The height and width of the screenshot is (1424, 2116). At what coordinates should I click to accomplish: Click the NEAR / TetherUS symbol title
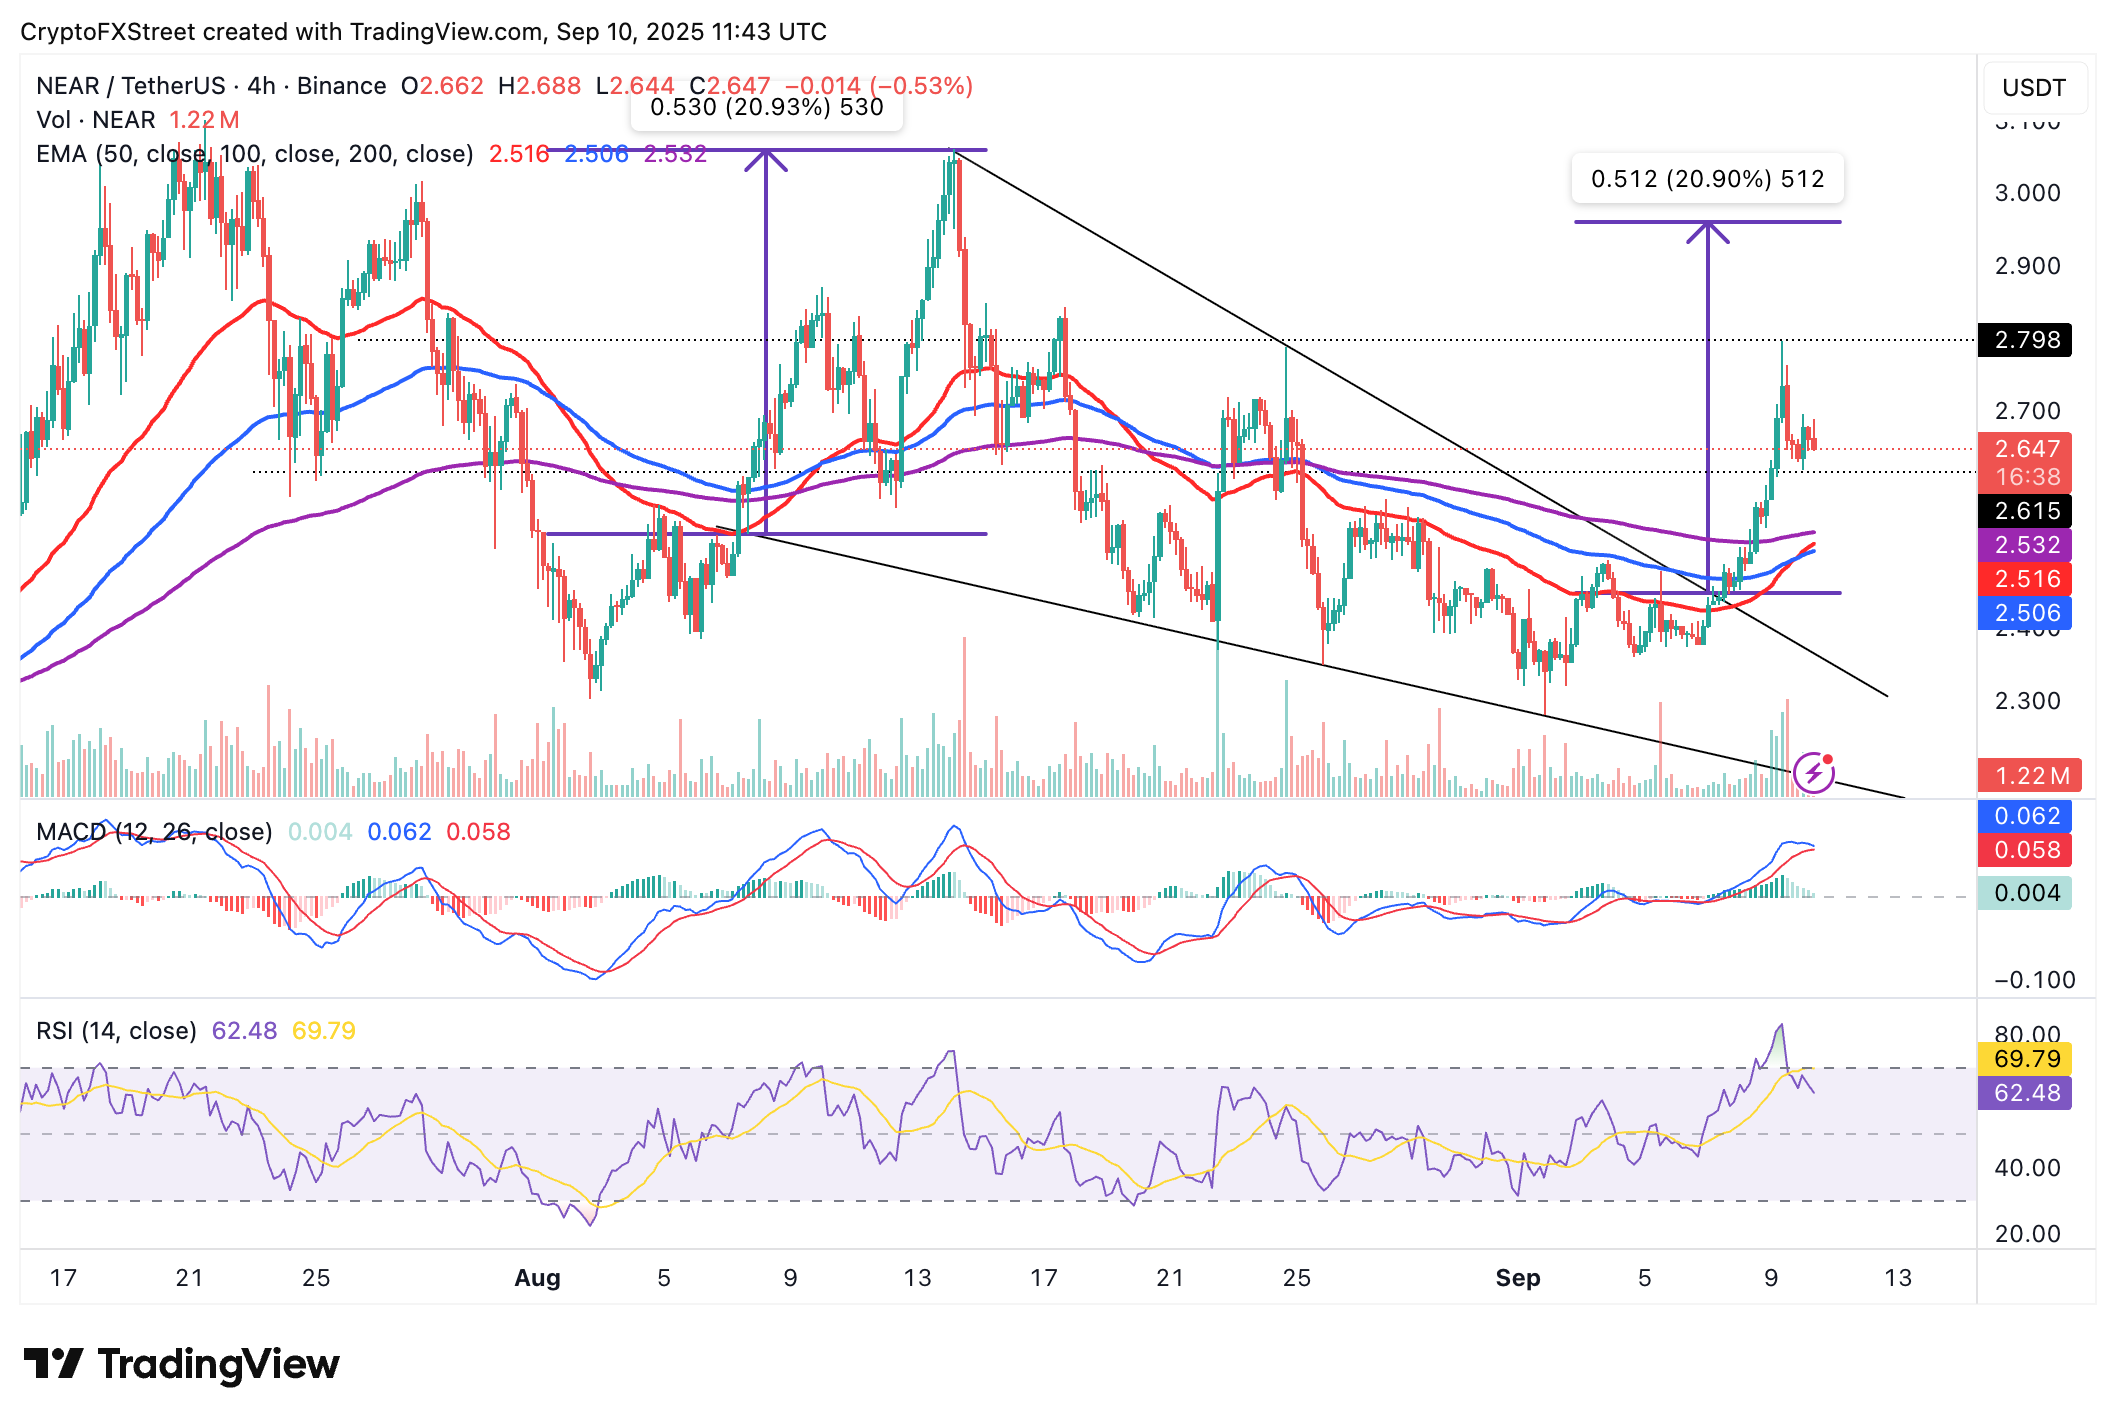[130, 86]
